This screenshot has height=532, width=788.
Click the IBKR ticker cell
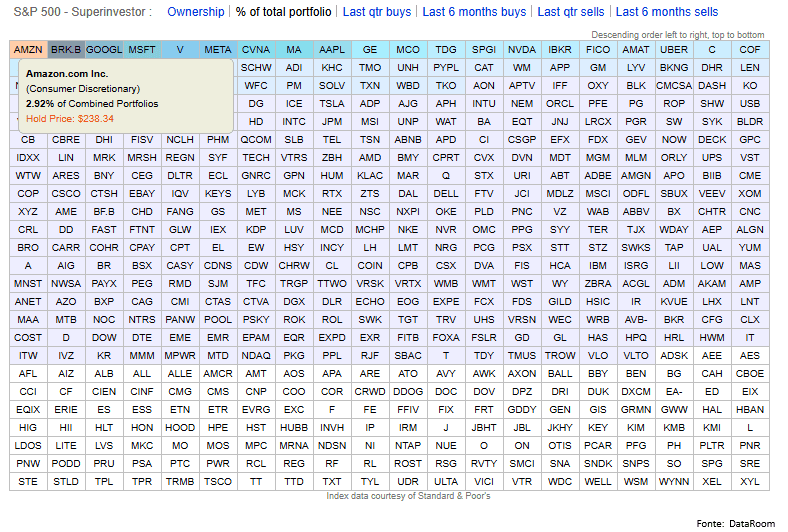pos(560,50)
